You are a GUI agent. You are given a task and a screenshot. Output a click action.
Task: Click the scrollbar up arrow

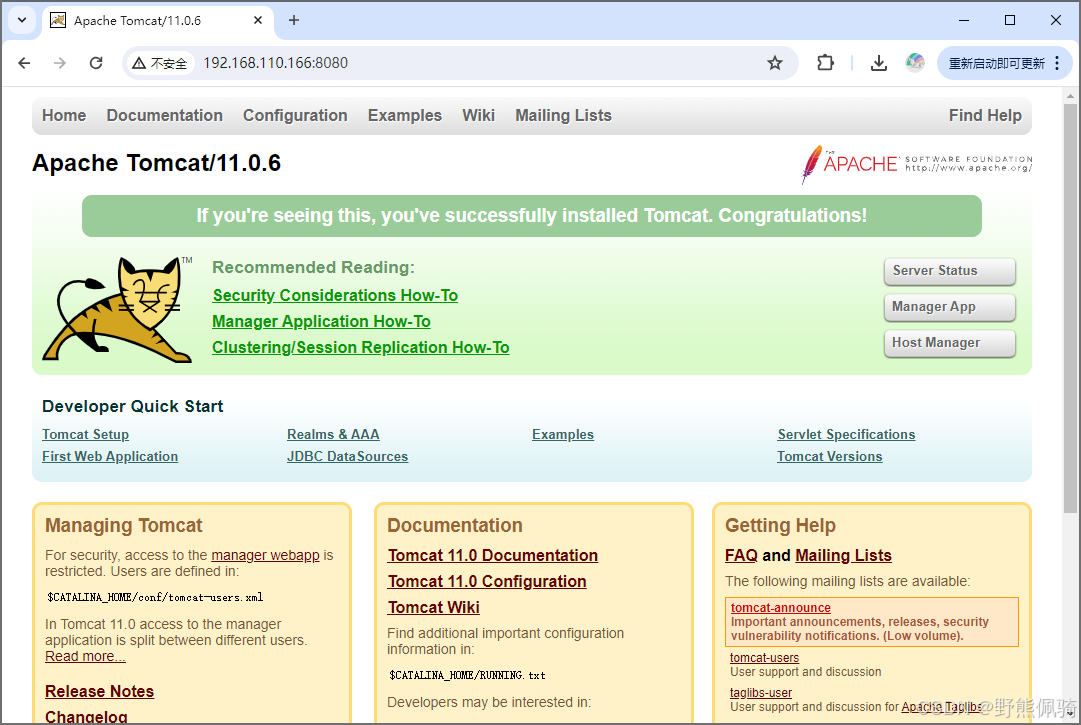[1070, 96]
